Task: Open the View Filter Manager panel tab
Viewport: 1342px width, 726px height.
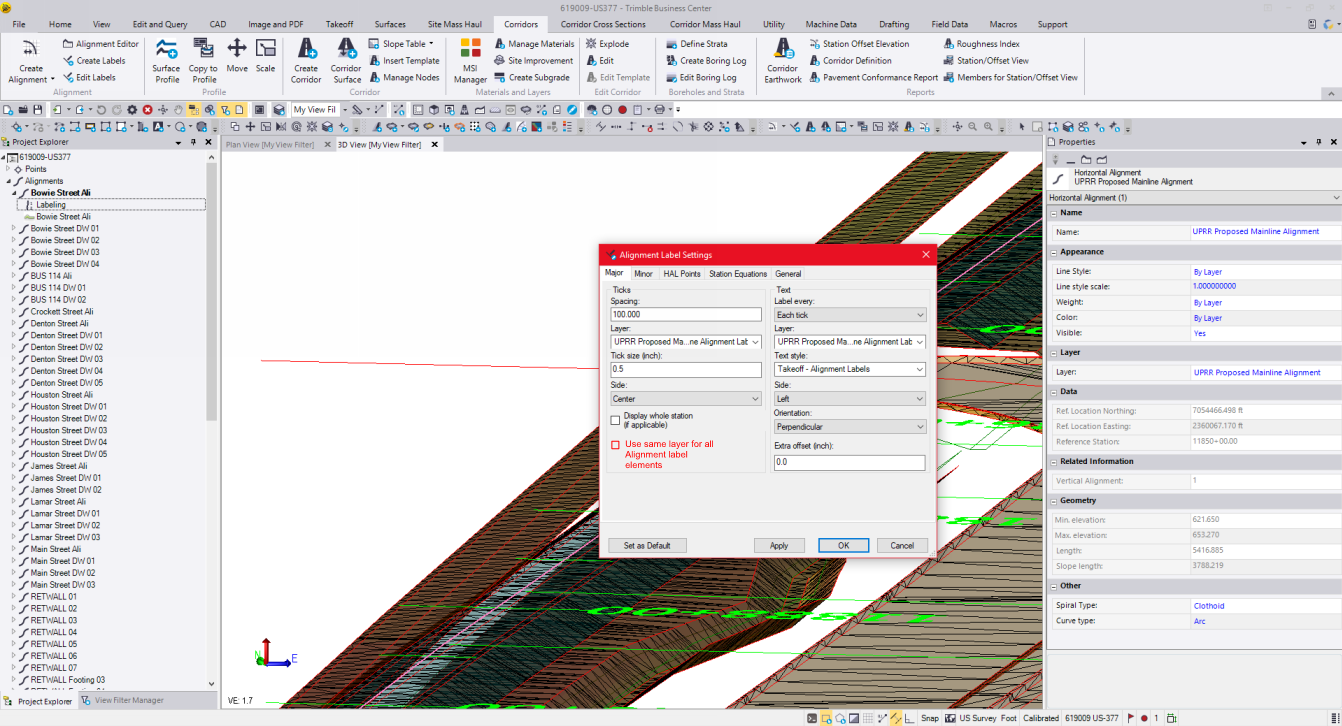Action: [122, 701]
